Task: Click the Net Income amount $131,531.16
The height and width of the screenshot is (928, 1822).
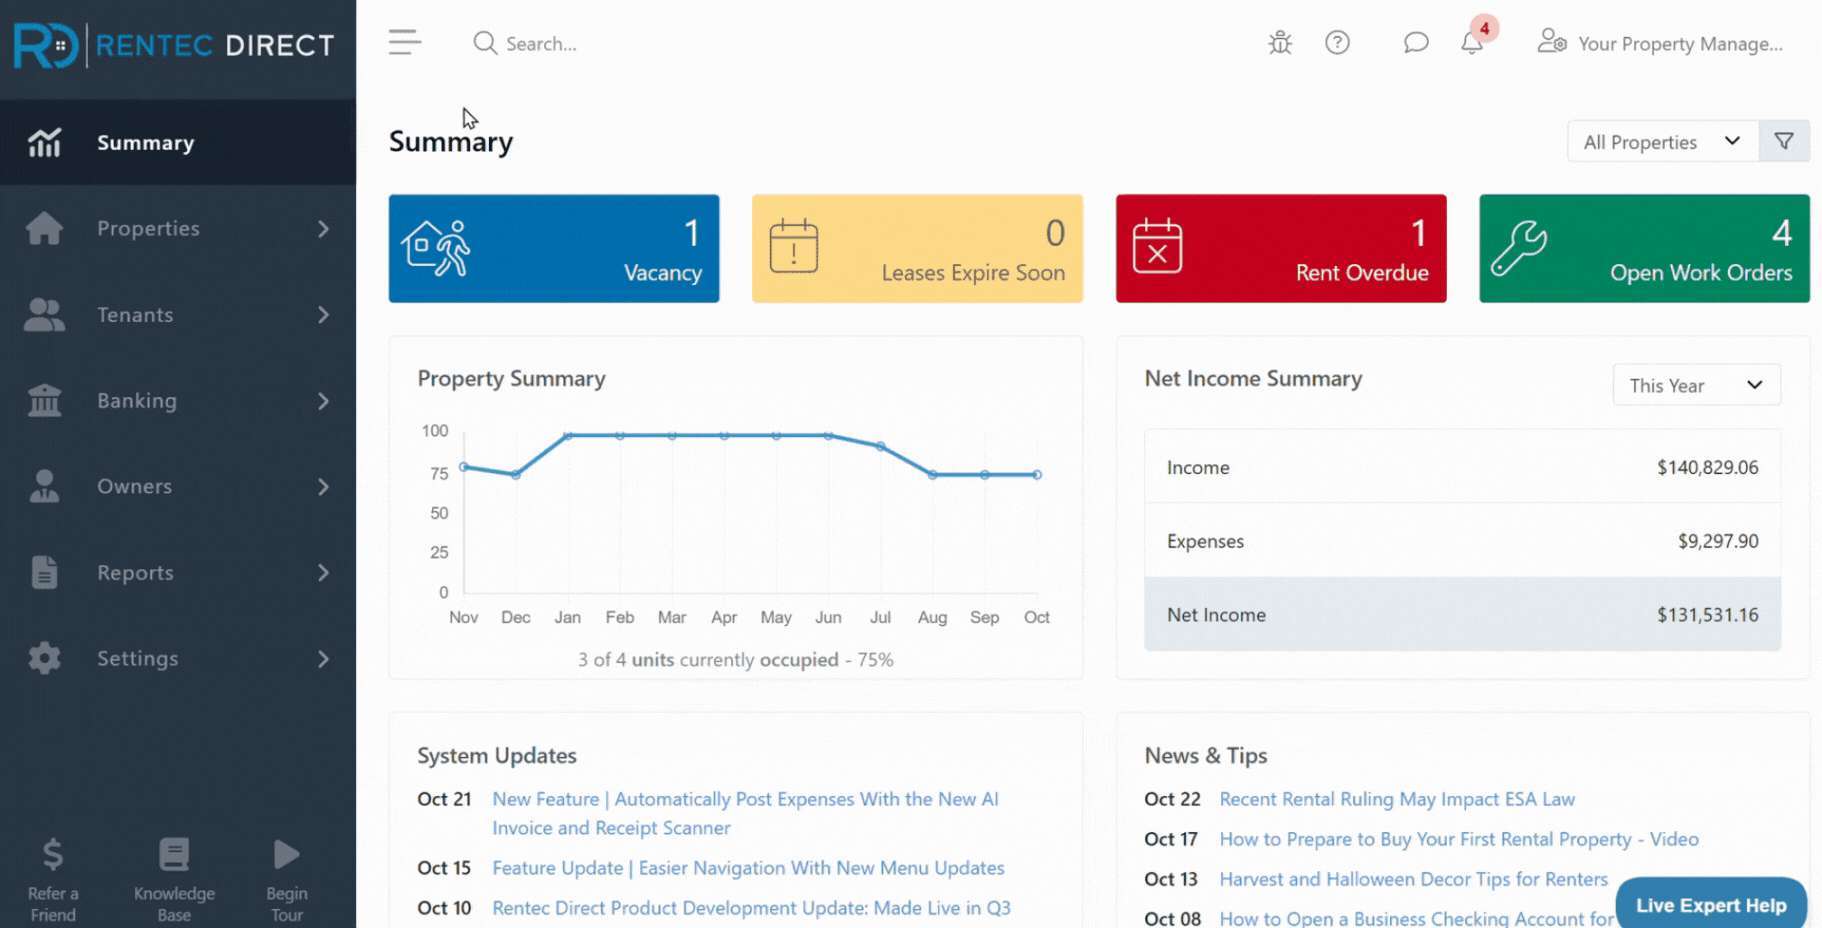Action: [1707, 615]
